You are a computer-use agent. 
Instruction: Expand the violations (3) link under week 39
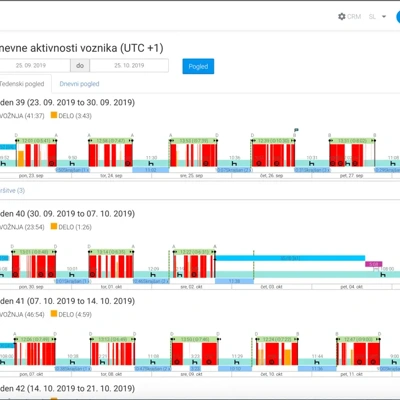click(13, 190)
